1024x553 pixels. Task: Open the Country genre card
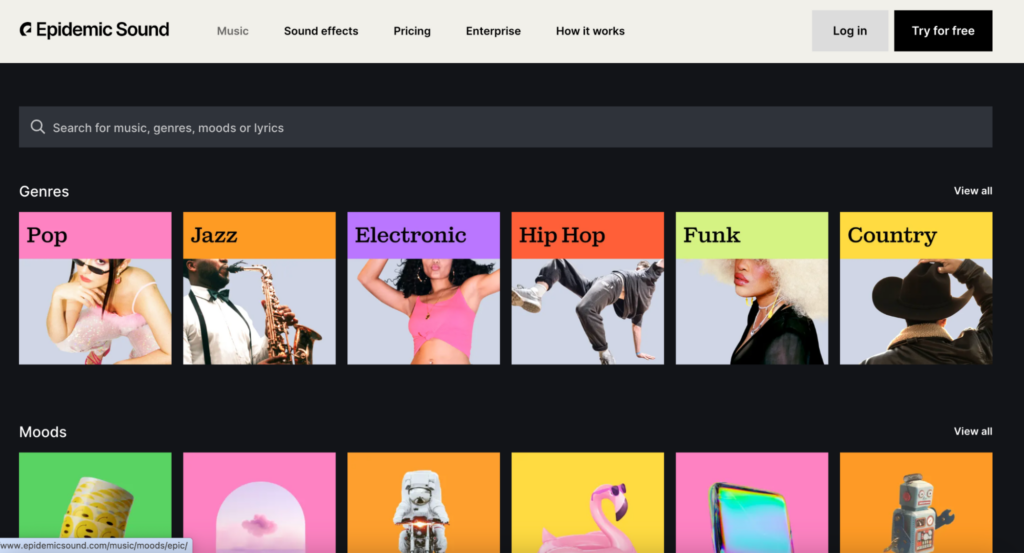[x=916, y=288]
